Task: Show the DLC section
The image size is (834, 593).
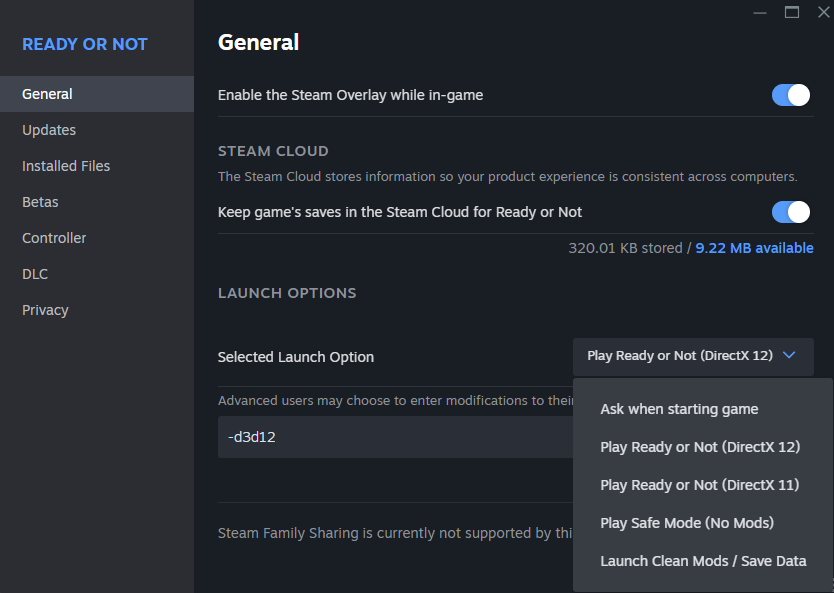Action: [35, 274]
